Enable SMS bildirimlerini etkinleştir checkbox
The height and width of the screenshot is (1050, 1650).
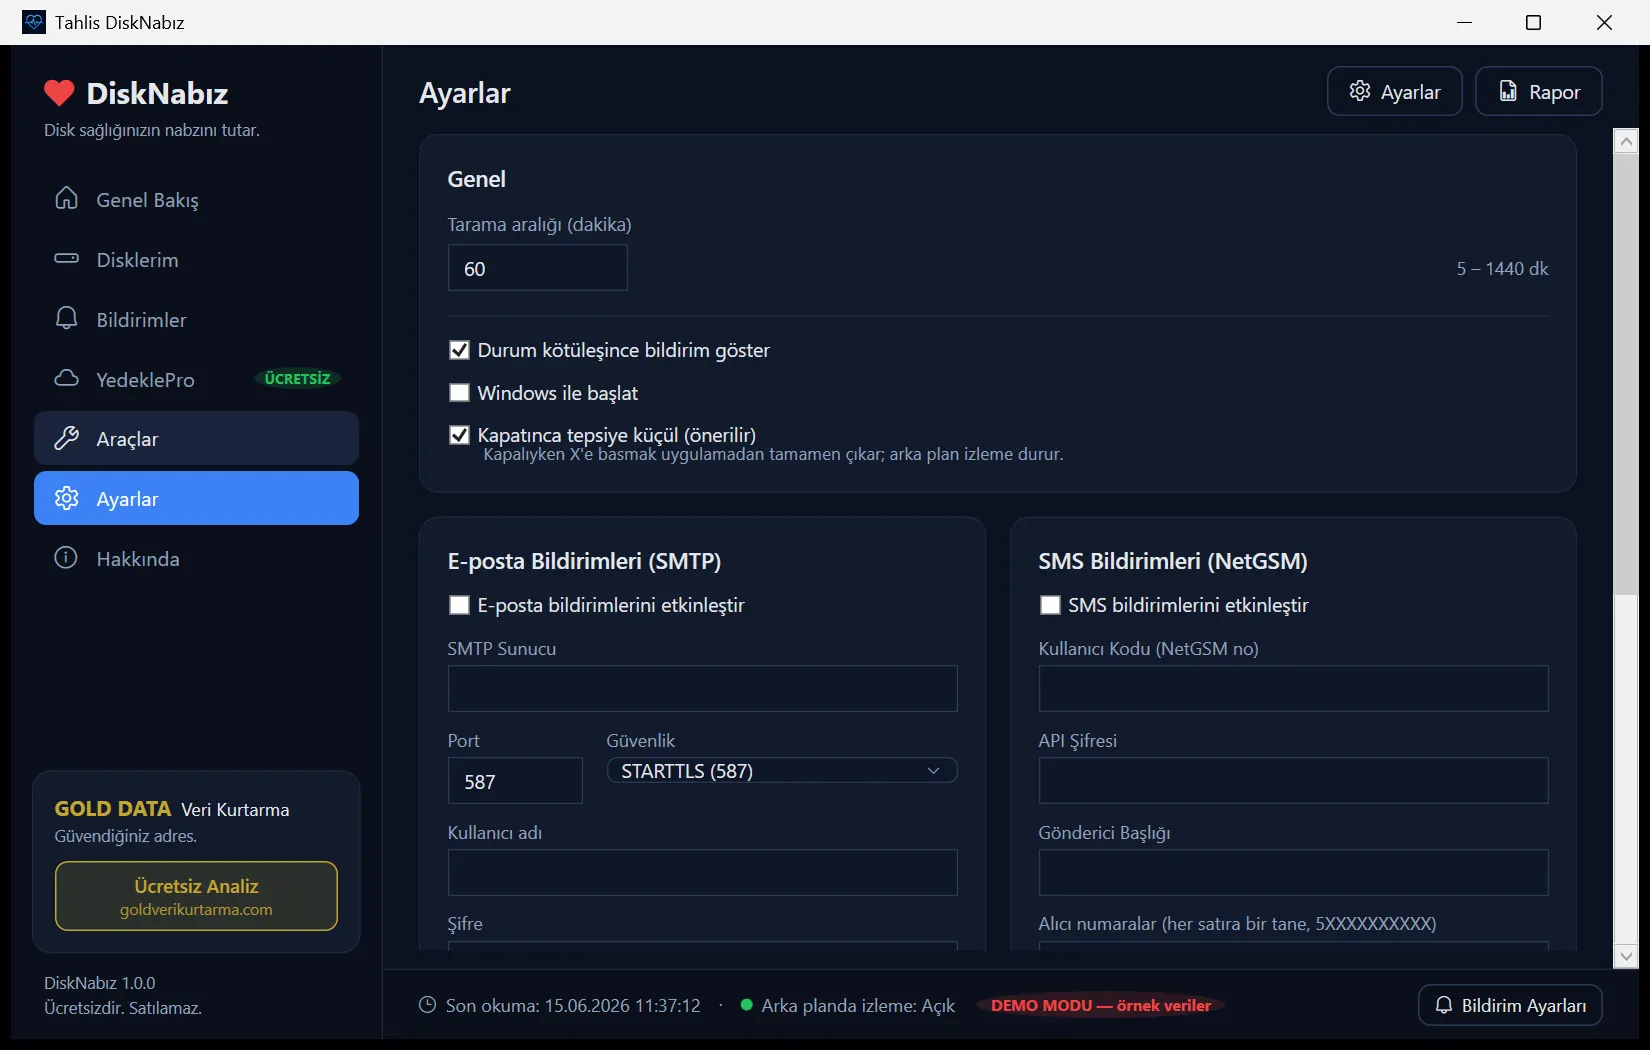[1050, 605]
